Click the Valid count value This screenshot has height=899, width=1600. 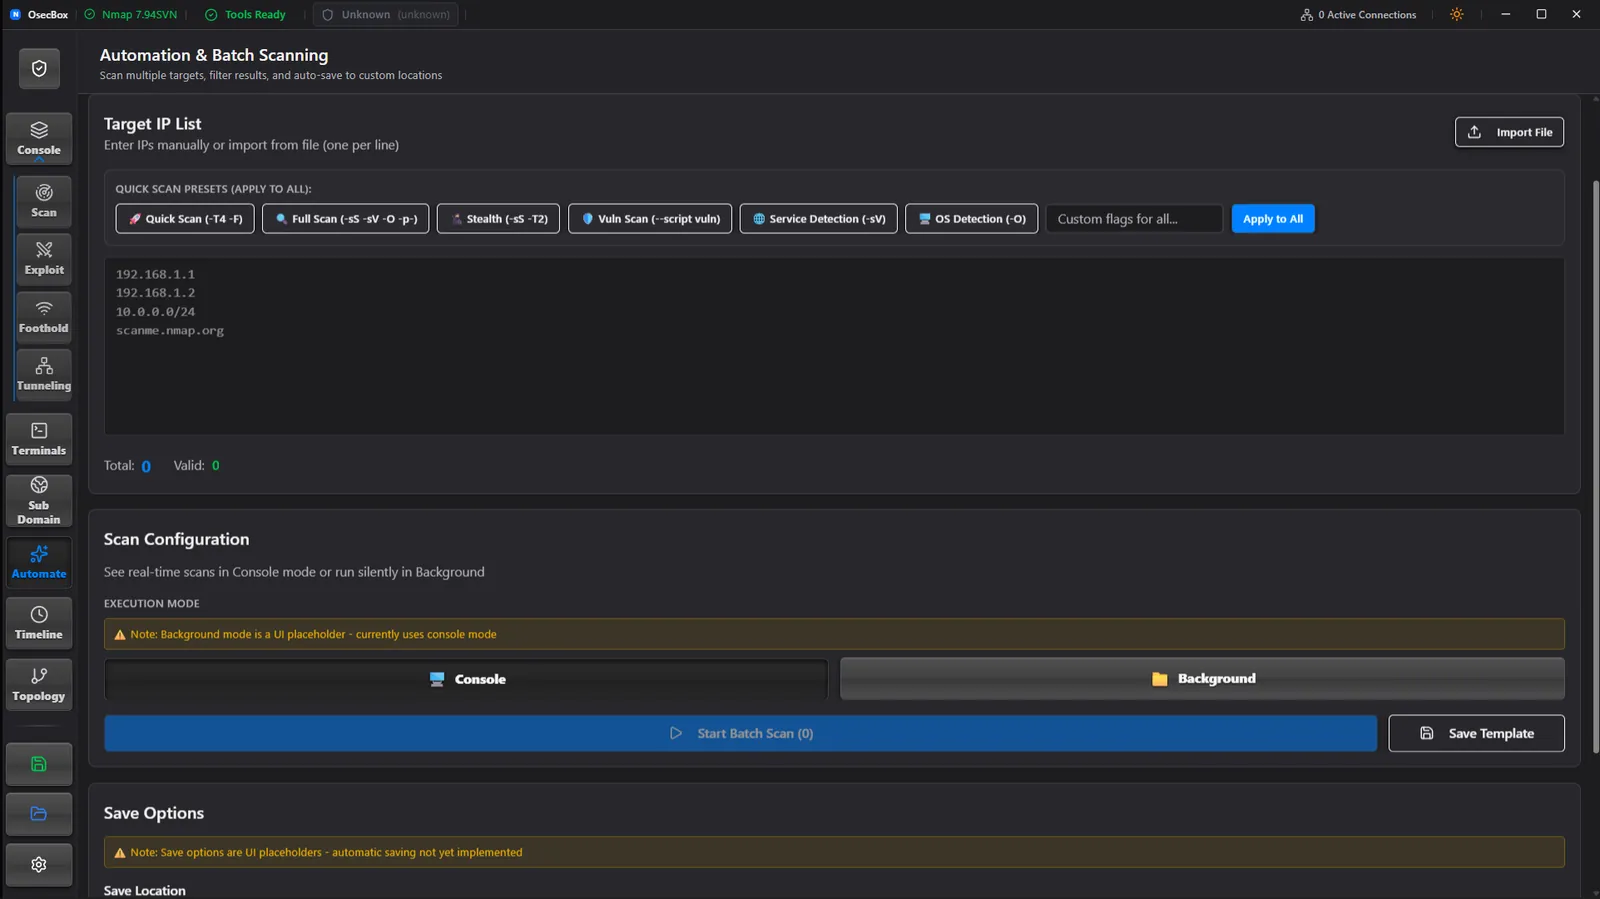pos(215,465)
